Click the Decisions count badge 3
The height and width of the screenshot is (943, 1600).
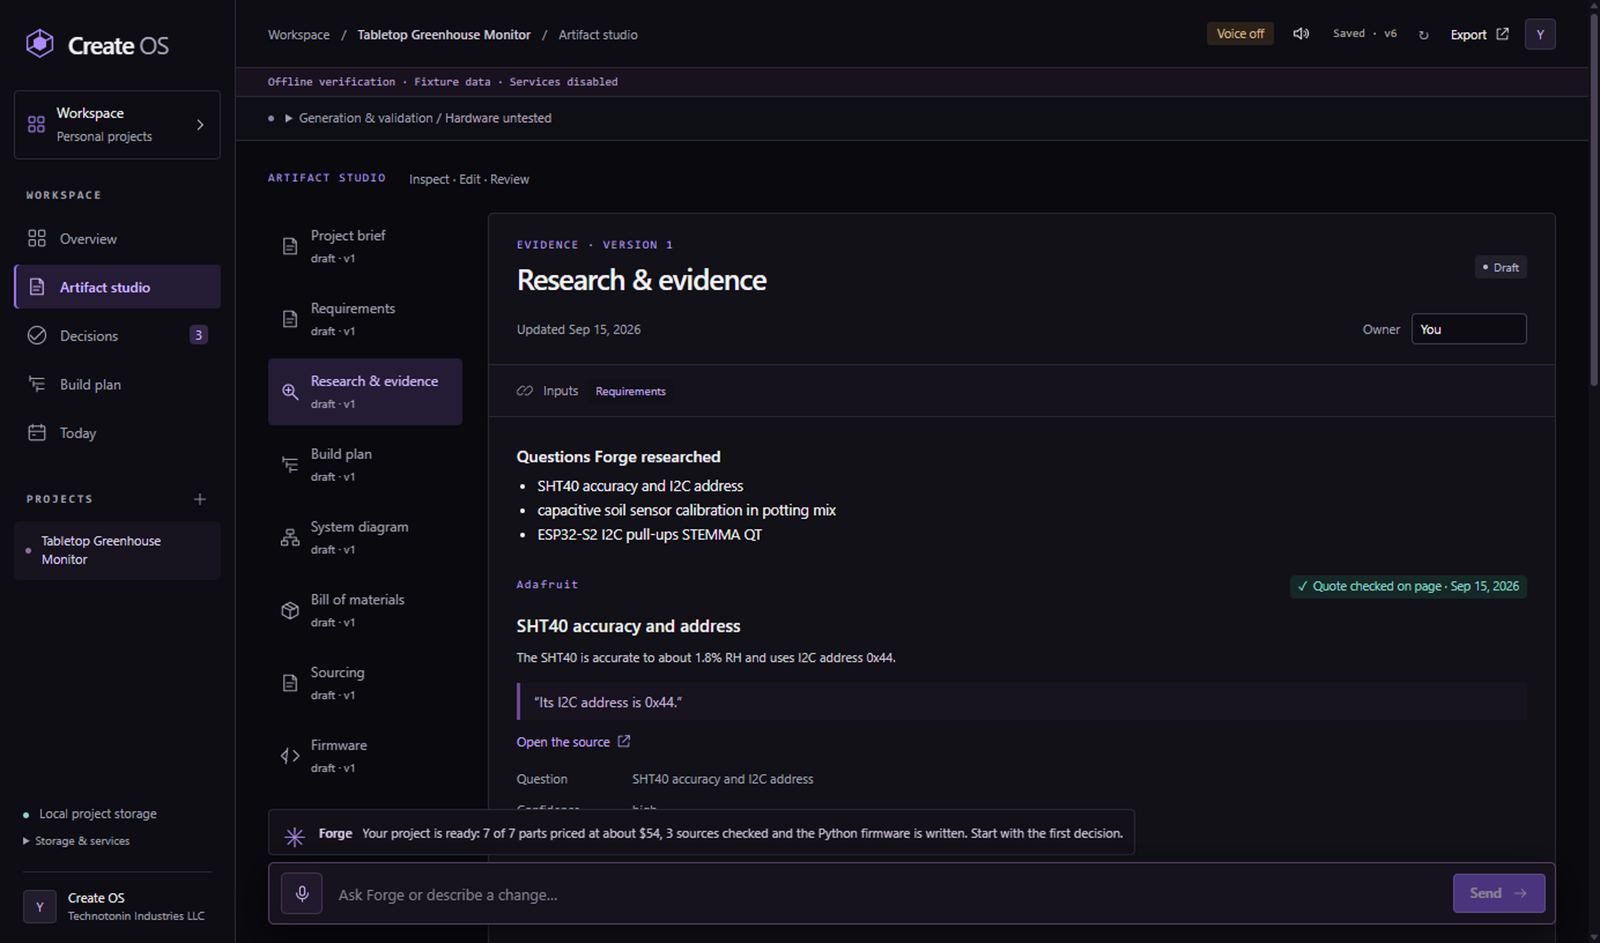pyautogui.click(x=198, y=335)
